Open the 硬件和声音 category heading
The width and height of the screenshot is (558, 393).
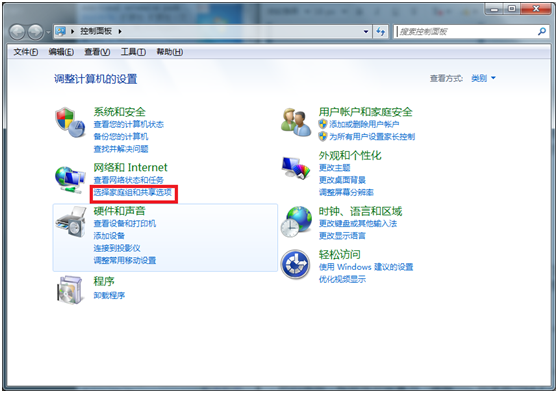120,211
